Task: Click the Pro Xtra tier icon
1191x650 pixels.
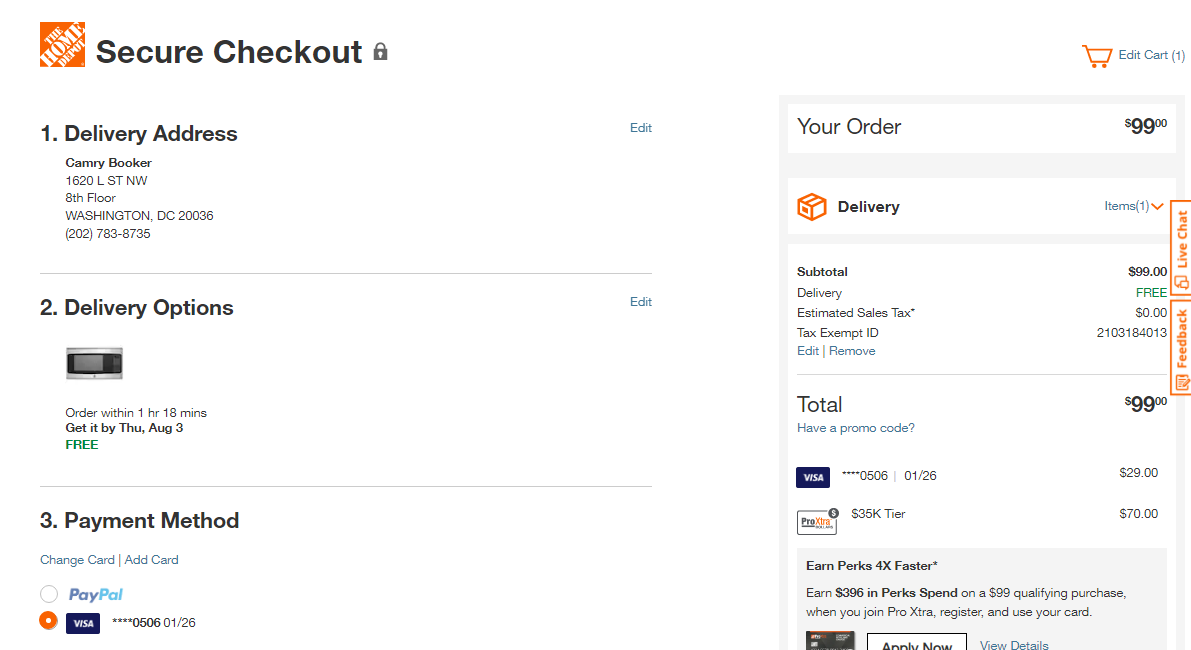Action: [x=817, y=521]
